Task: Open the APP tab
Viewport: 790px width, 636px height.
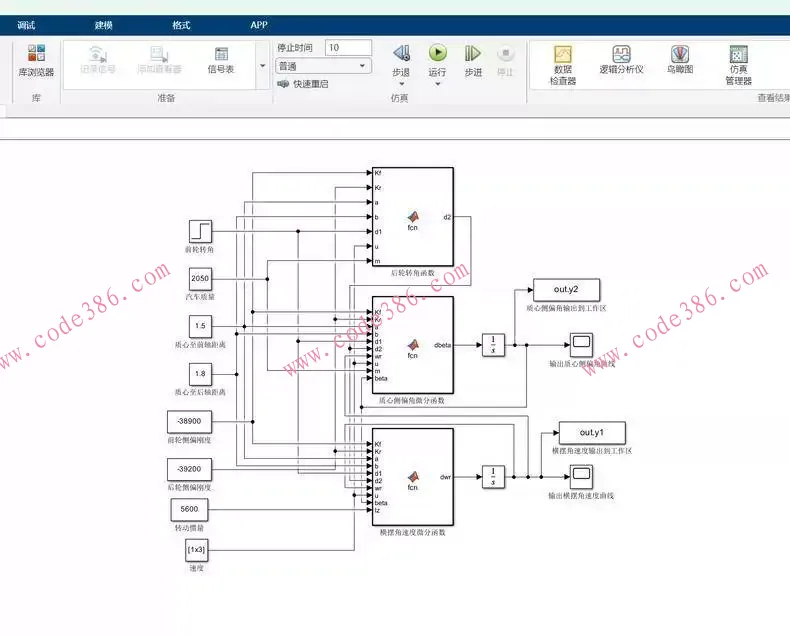Action: pos(258,24)
